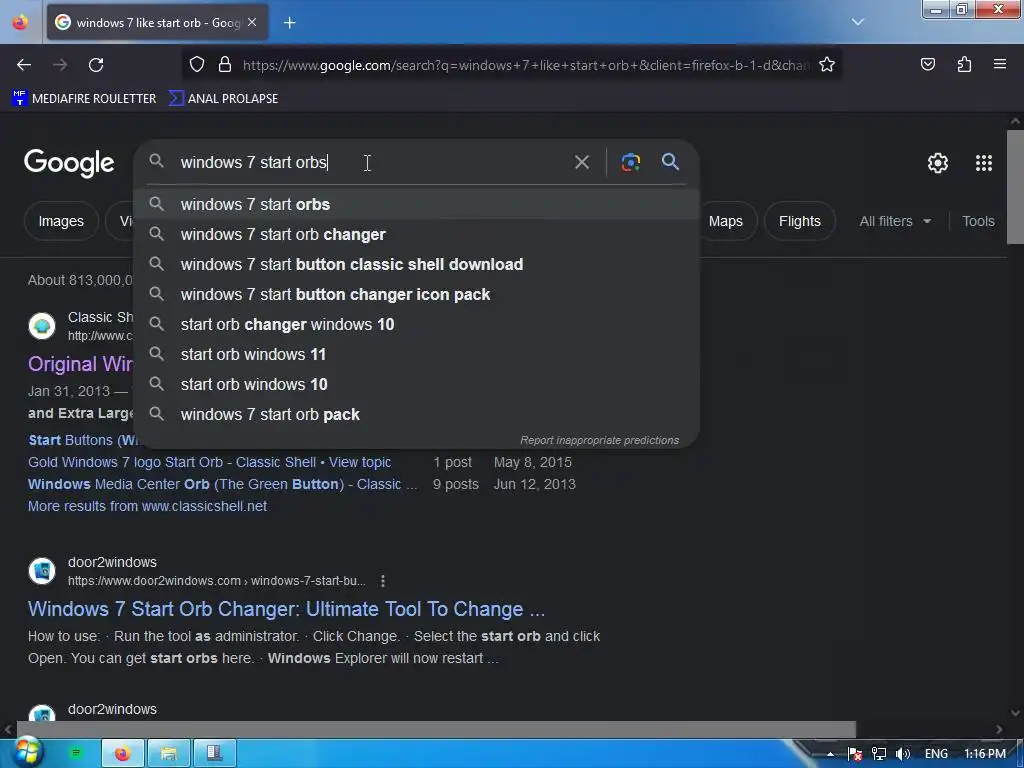Open the file explorer taskbar button
Viewport: 1024px width, 768px height.
click(168, 754)
